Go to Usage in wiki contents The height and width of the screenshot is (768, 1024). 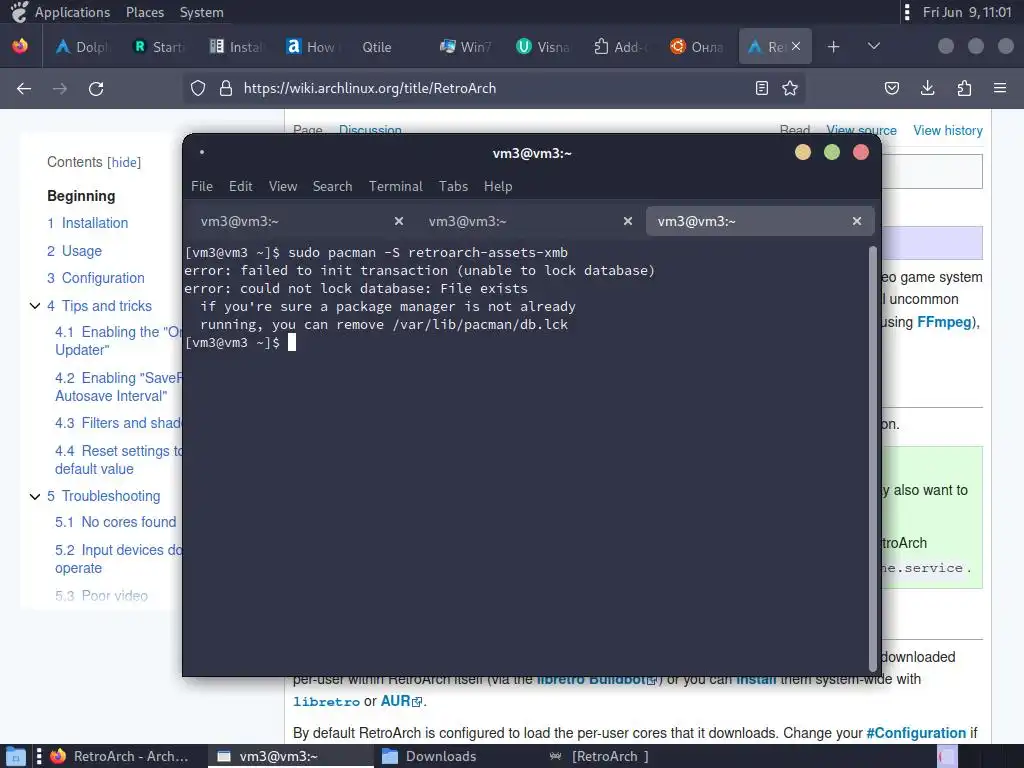pyautogui.click(x=74, y=251)
